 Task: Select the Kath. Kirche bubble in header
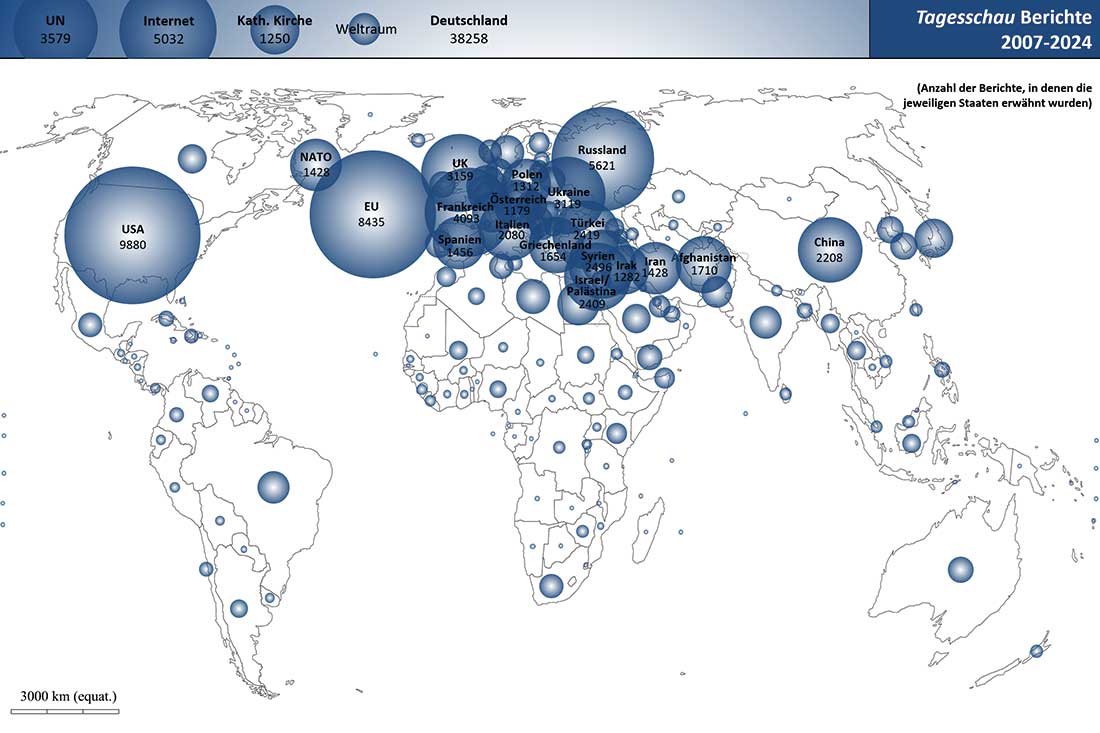[274, 29]
